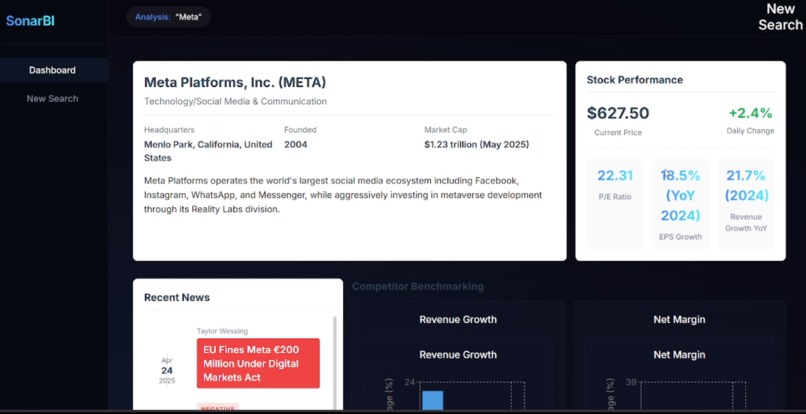
Task: Click the 18.5% EPS Growth tile
Action: pos(680,204)
